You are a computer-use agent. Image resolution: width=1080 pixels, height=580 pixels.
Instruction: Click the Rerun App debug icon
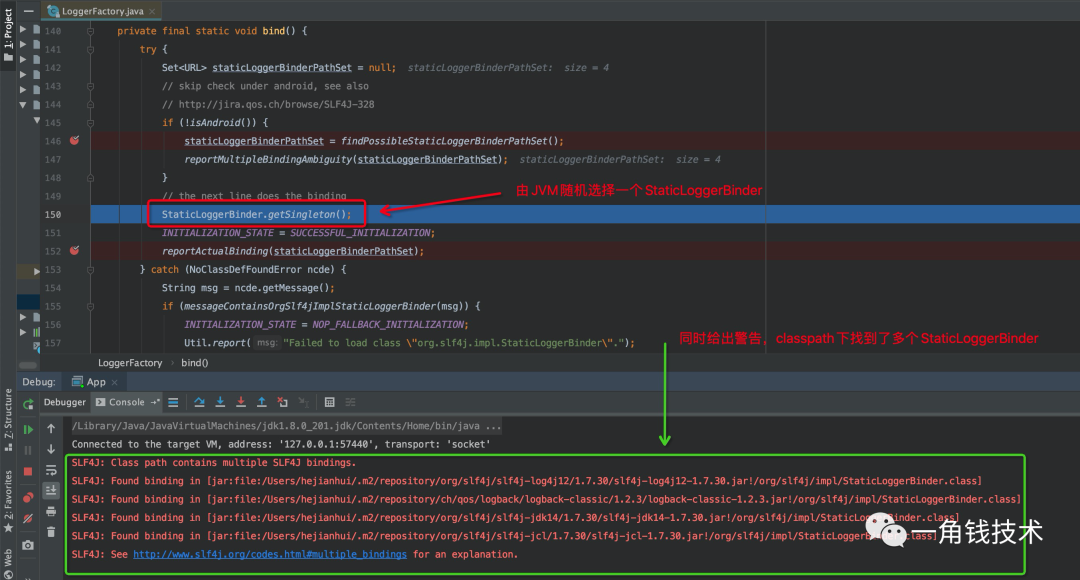tap(28, 404)
